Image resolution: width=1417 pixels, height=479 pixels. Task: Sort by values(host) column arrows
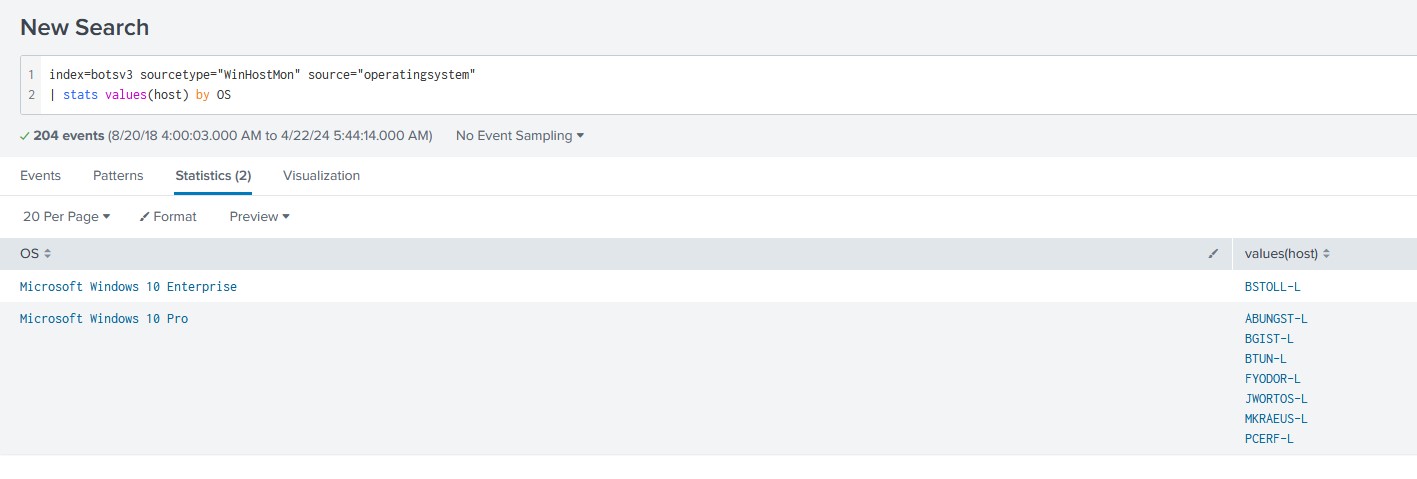pos(1327,255)
